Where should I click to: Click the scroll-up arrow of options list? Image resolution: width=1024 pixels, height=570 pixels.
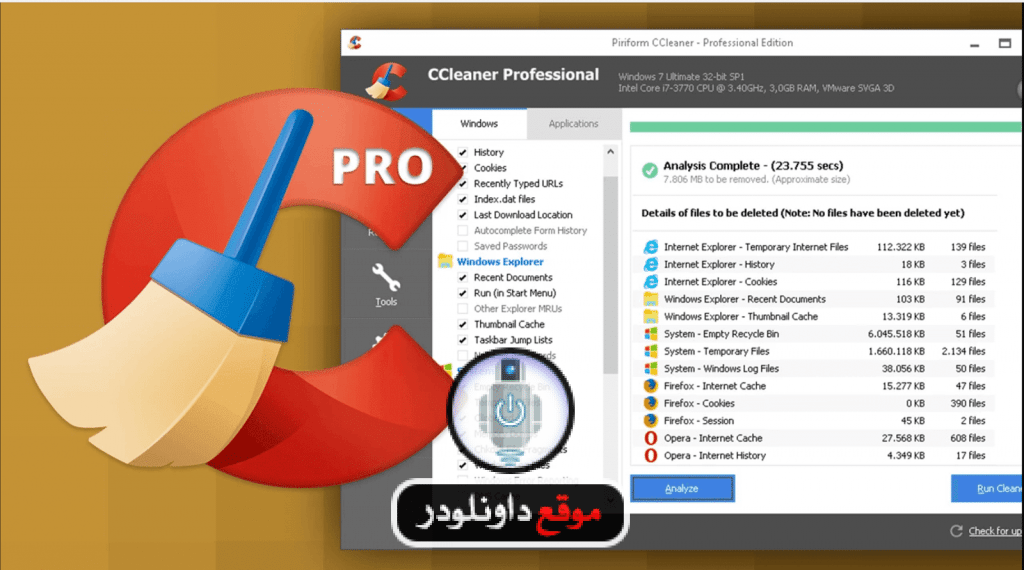tap(610, 151)
